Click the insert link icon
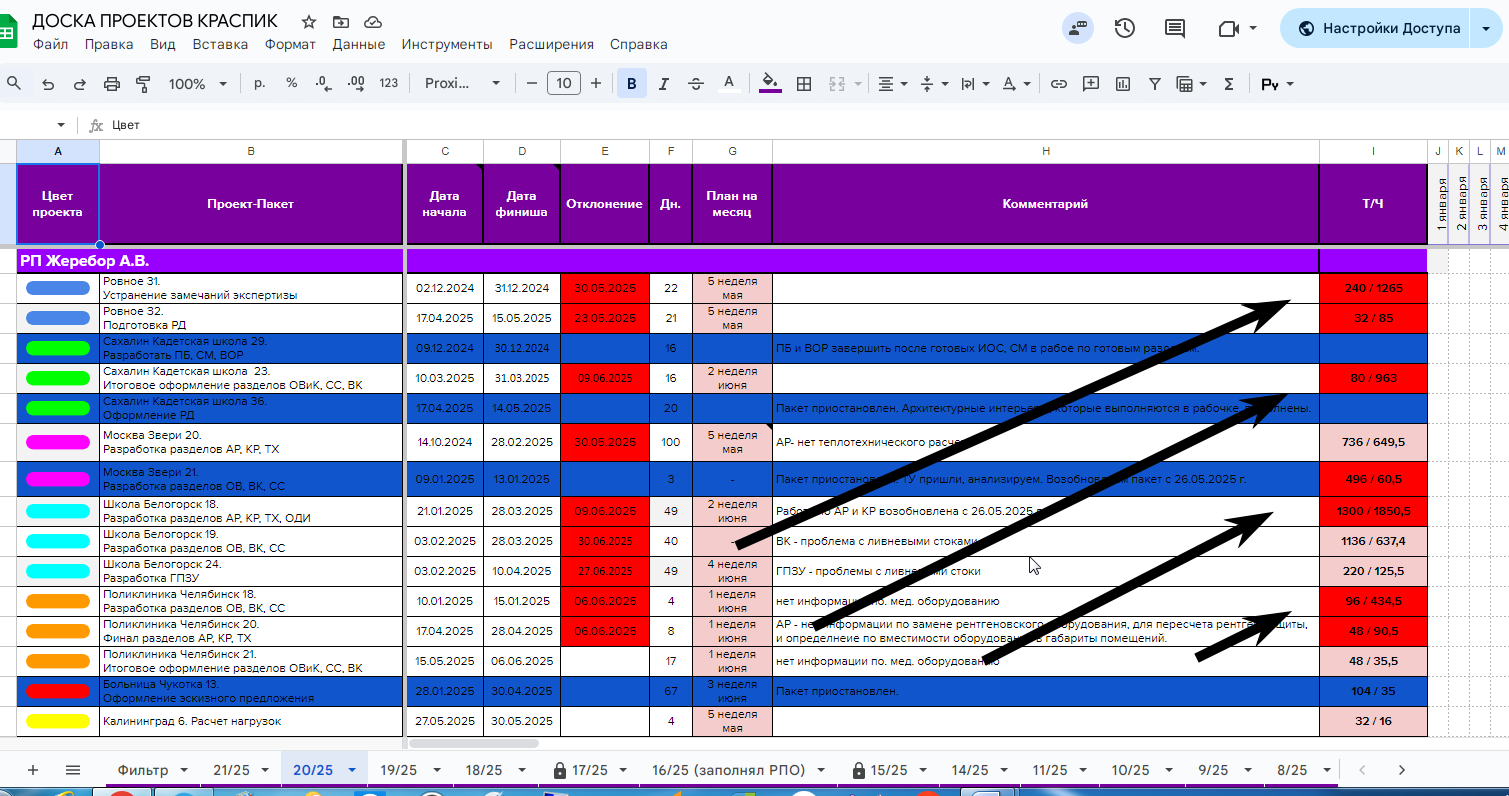Image resolution: width=1509 pixels, height=796 pixels. point(1059,84)
